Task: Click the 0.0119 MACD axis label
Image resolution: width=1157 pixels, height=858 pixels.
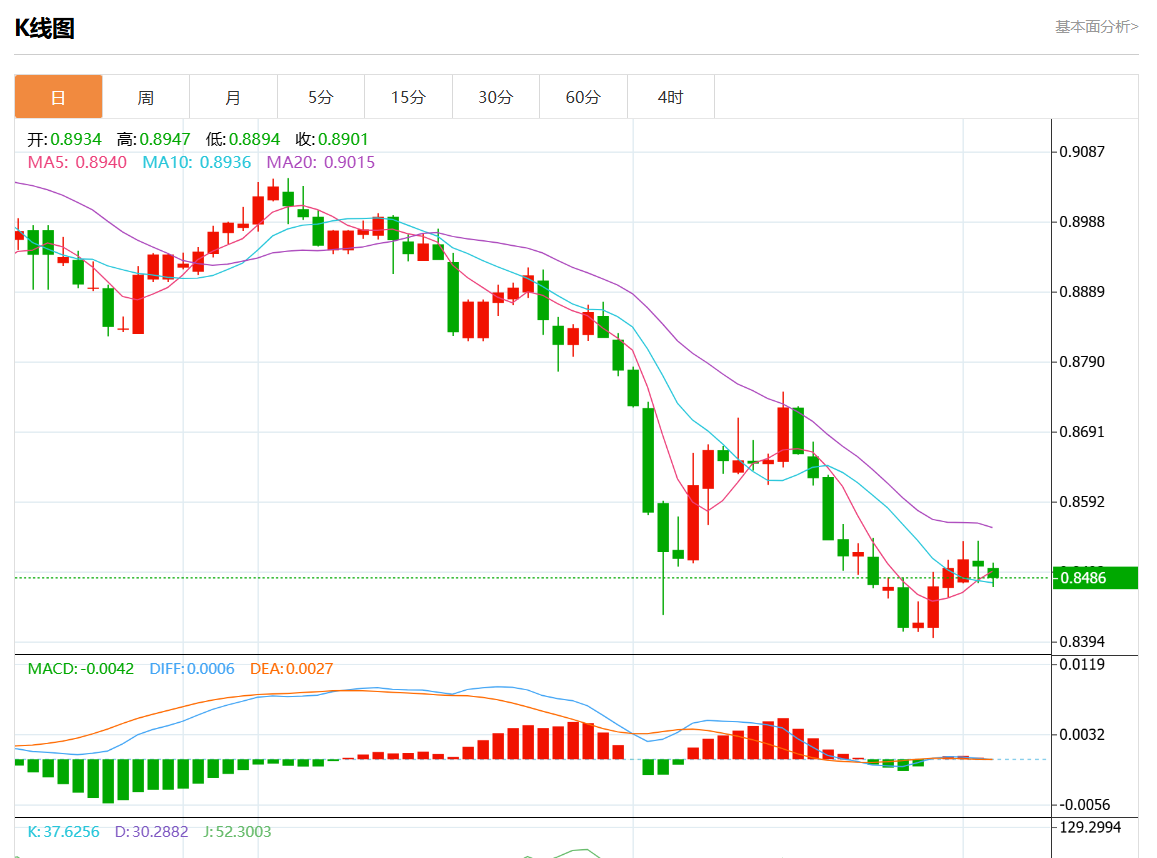Action: click(1082, 665)
